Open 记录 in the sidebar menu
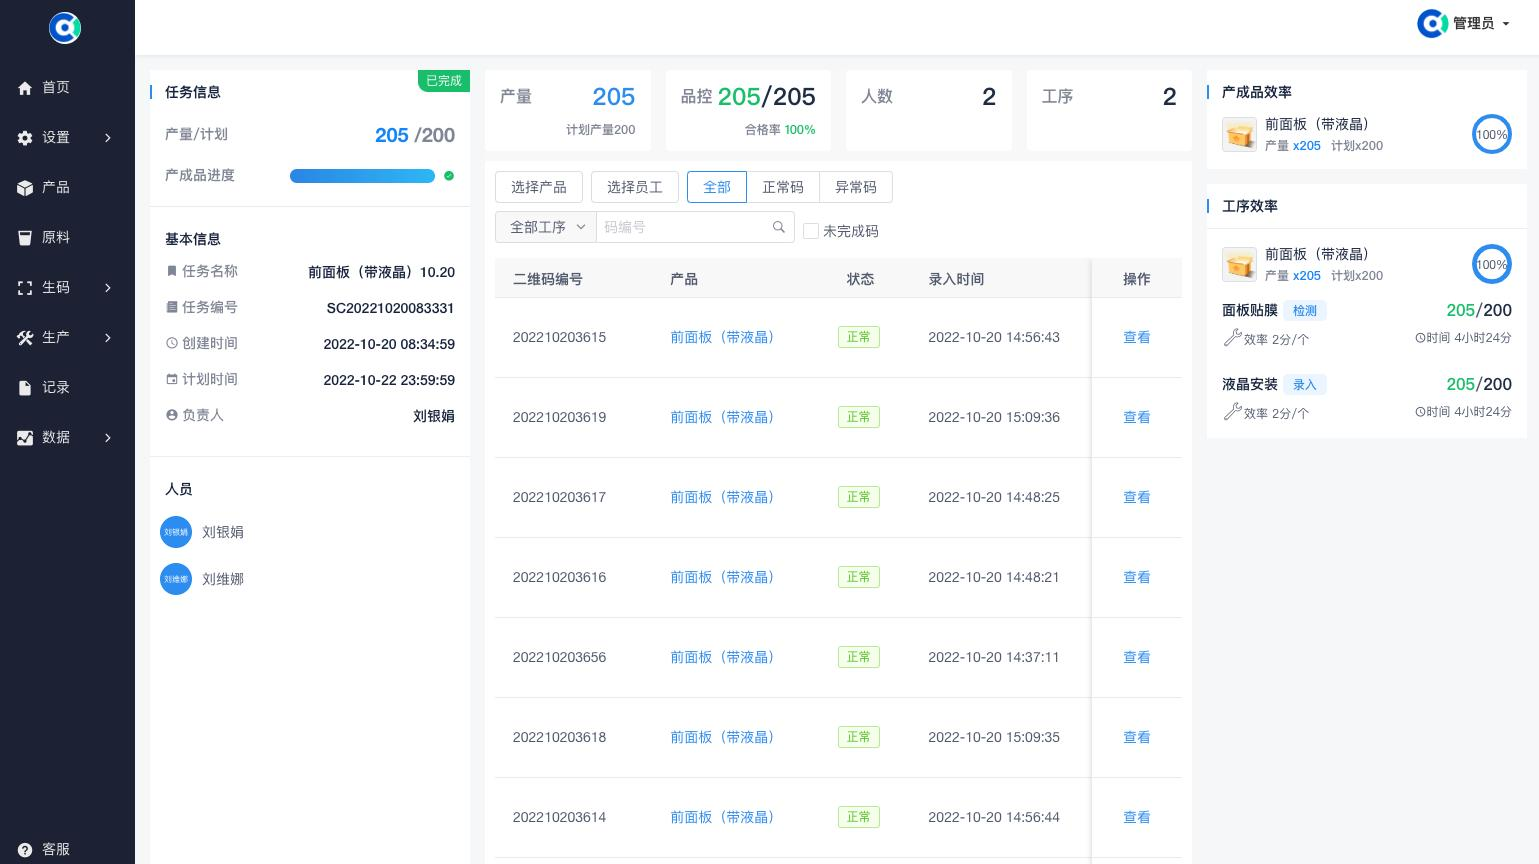 pyautogui.click(x=67, y=388)
